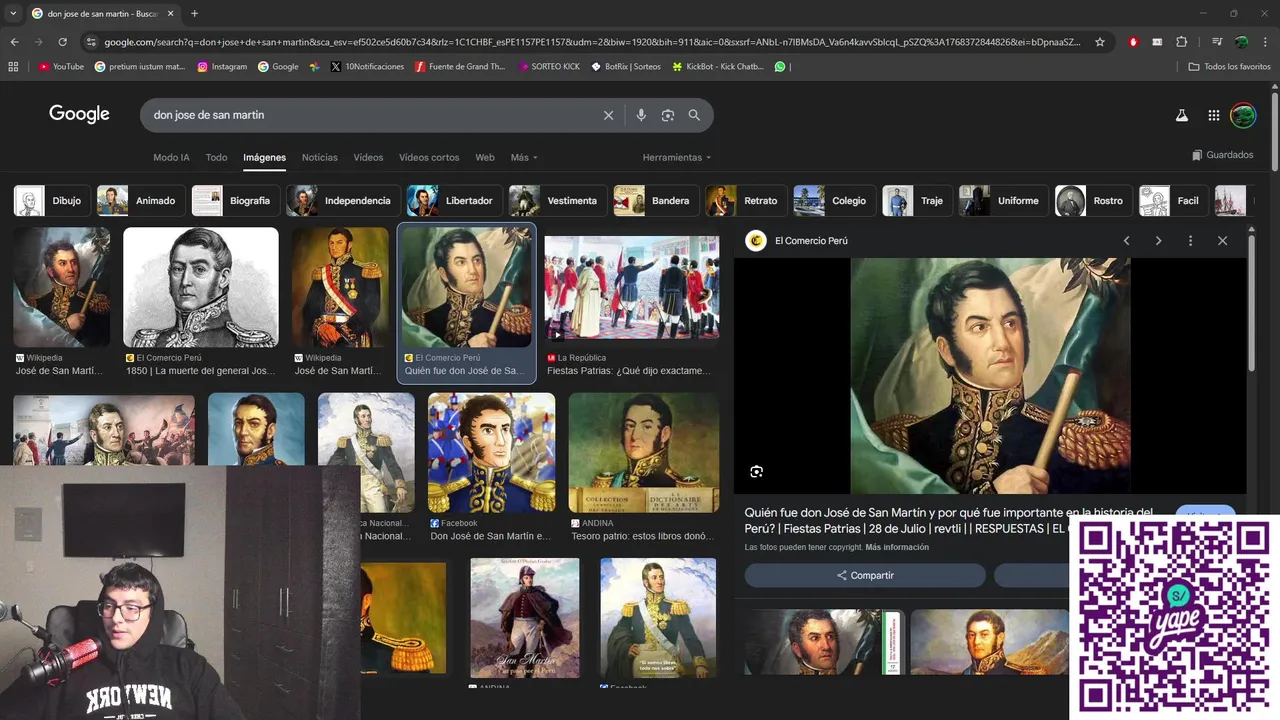Open the BotRix | Sorteos bookmark
The image size is (1280, 720).
pyautogui.click(x=625, y=67)
